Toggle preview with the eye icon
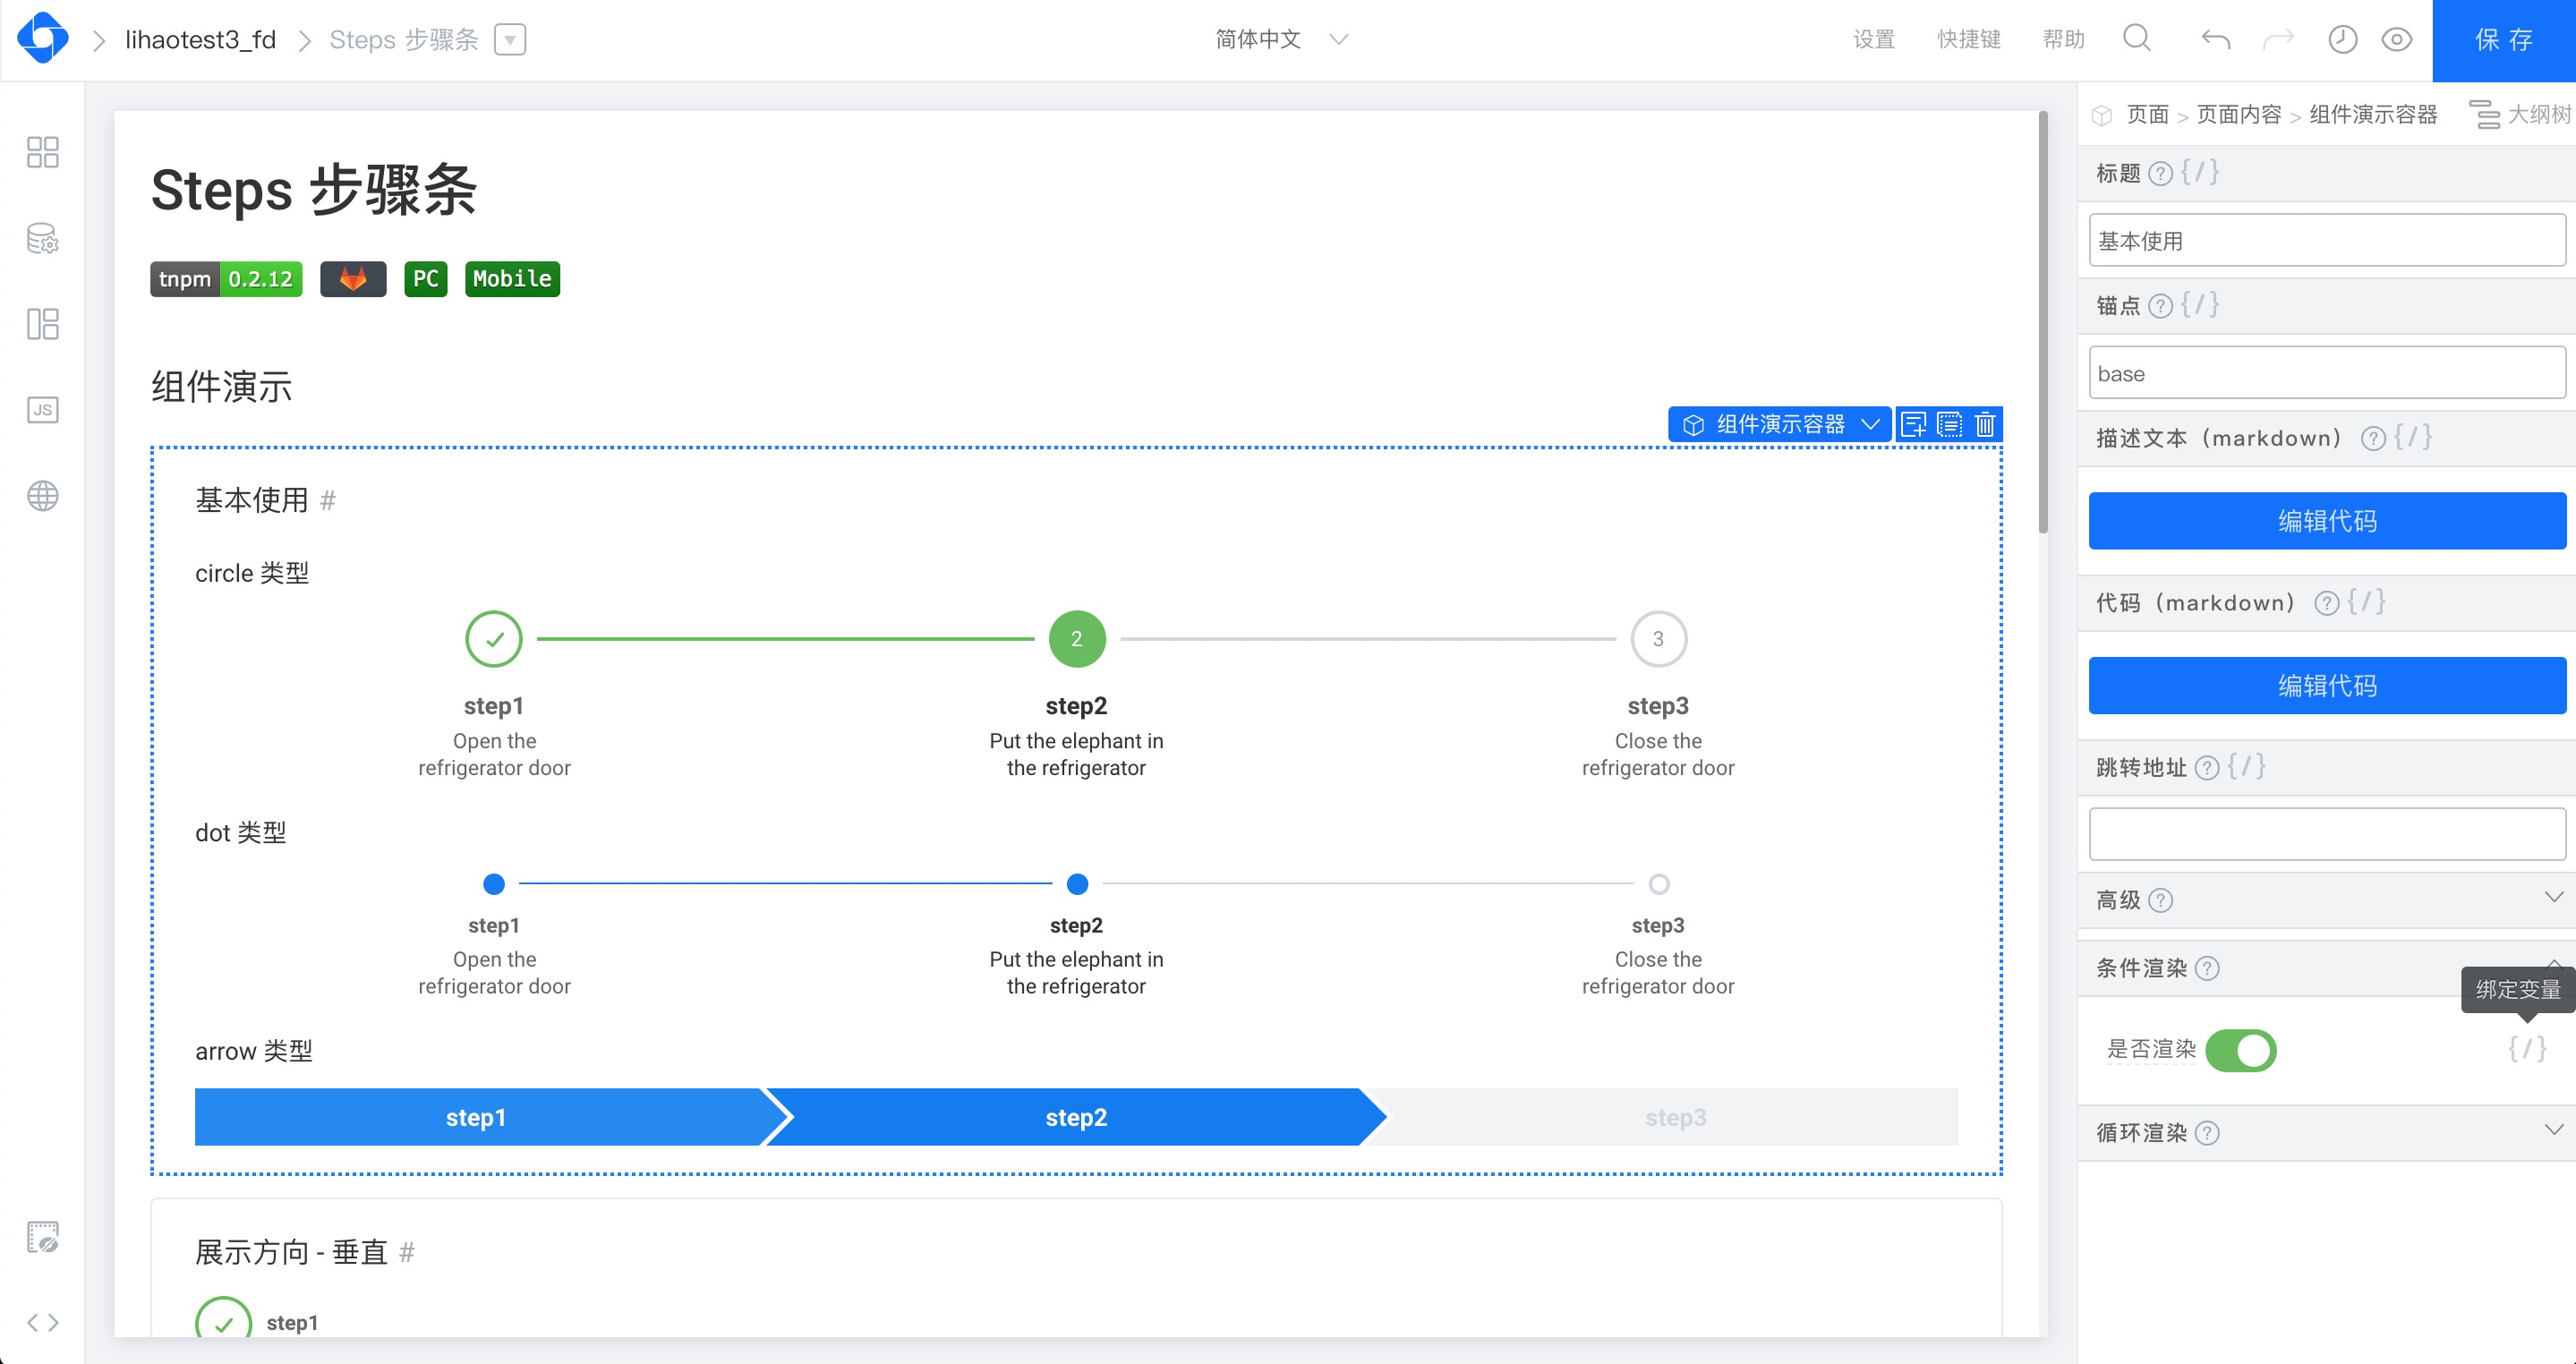The height and width of the screenshot is (1364, 2576). [2397, 39]
